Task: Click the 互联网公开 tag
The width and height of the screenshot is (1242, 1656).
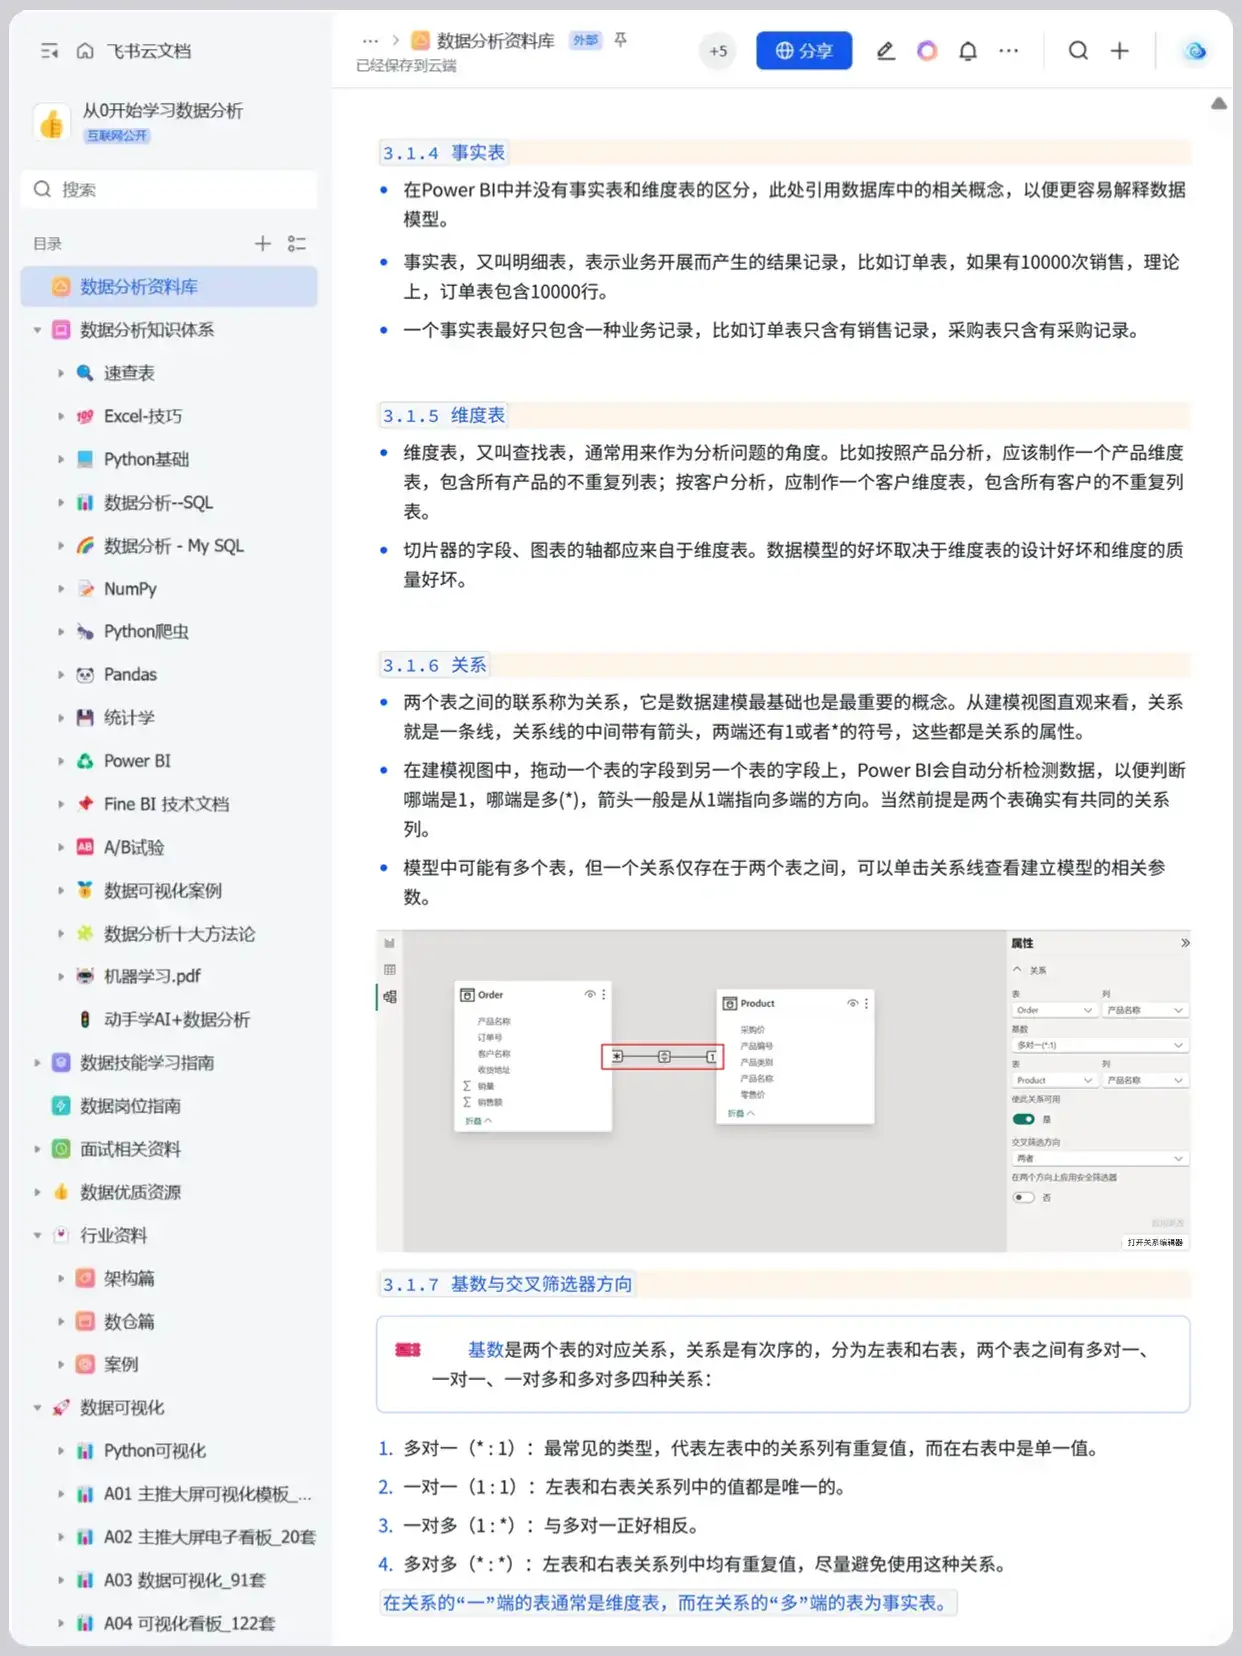Action: pos(117,135)
